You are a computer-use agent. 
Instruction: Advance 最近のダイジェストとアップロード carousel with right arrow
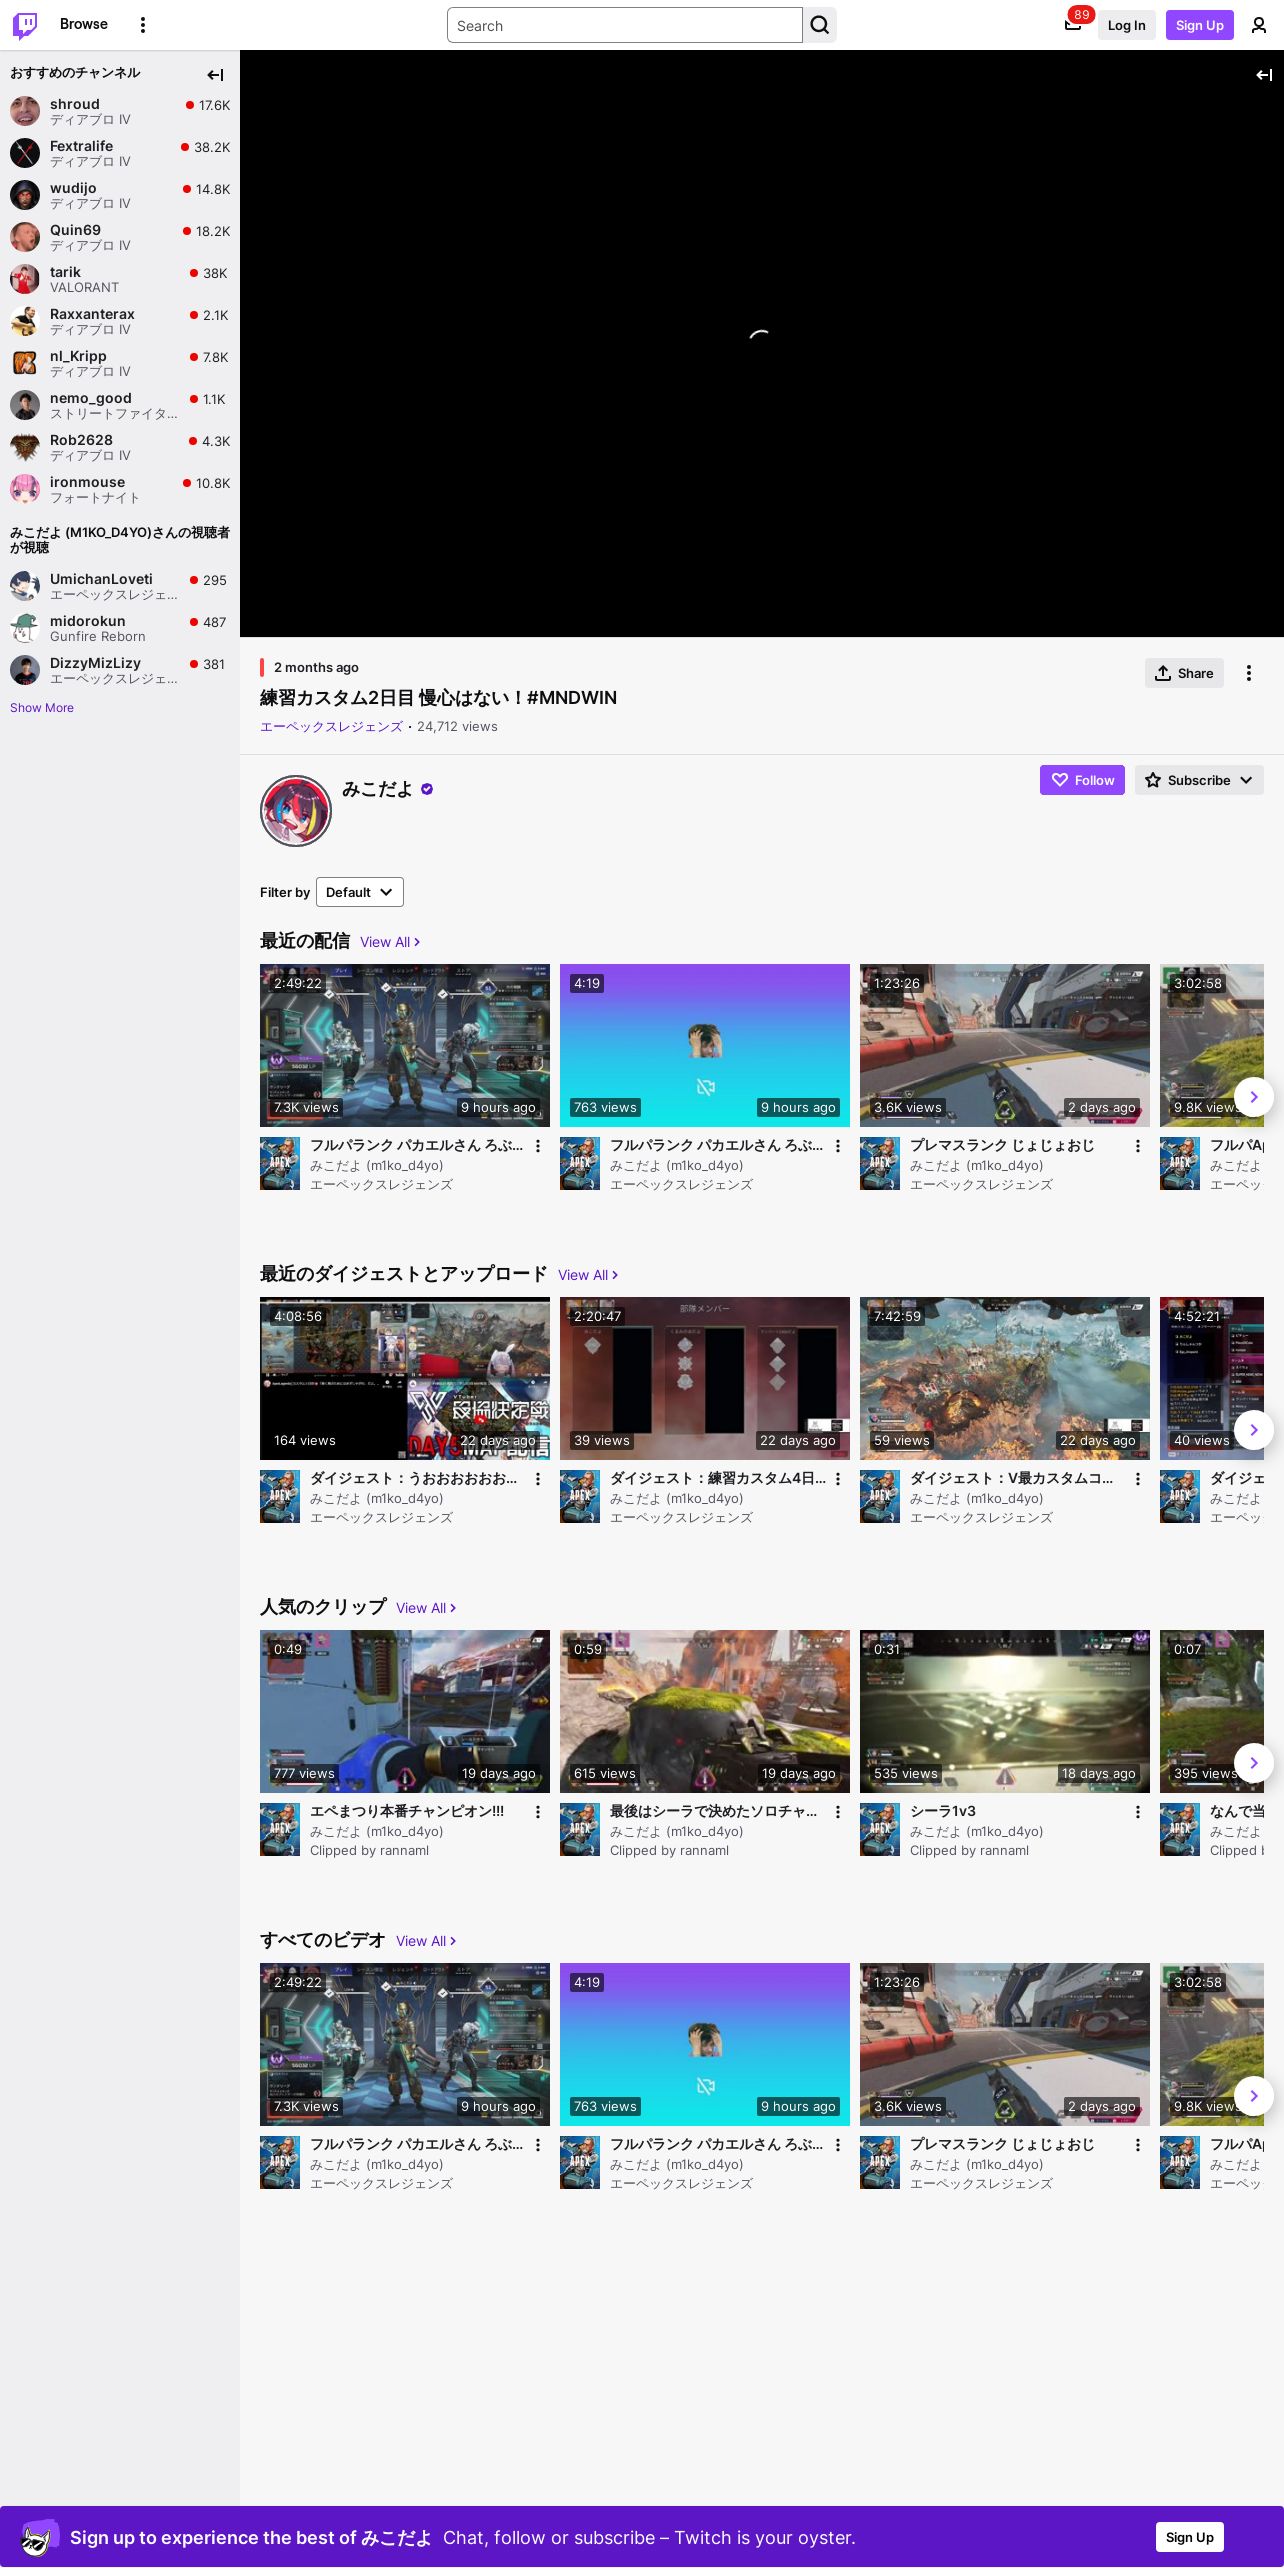[1254, 1430]
